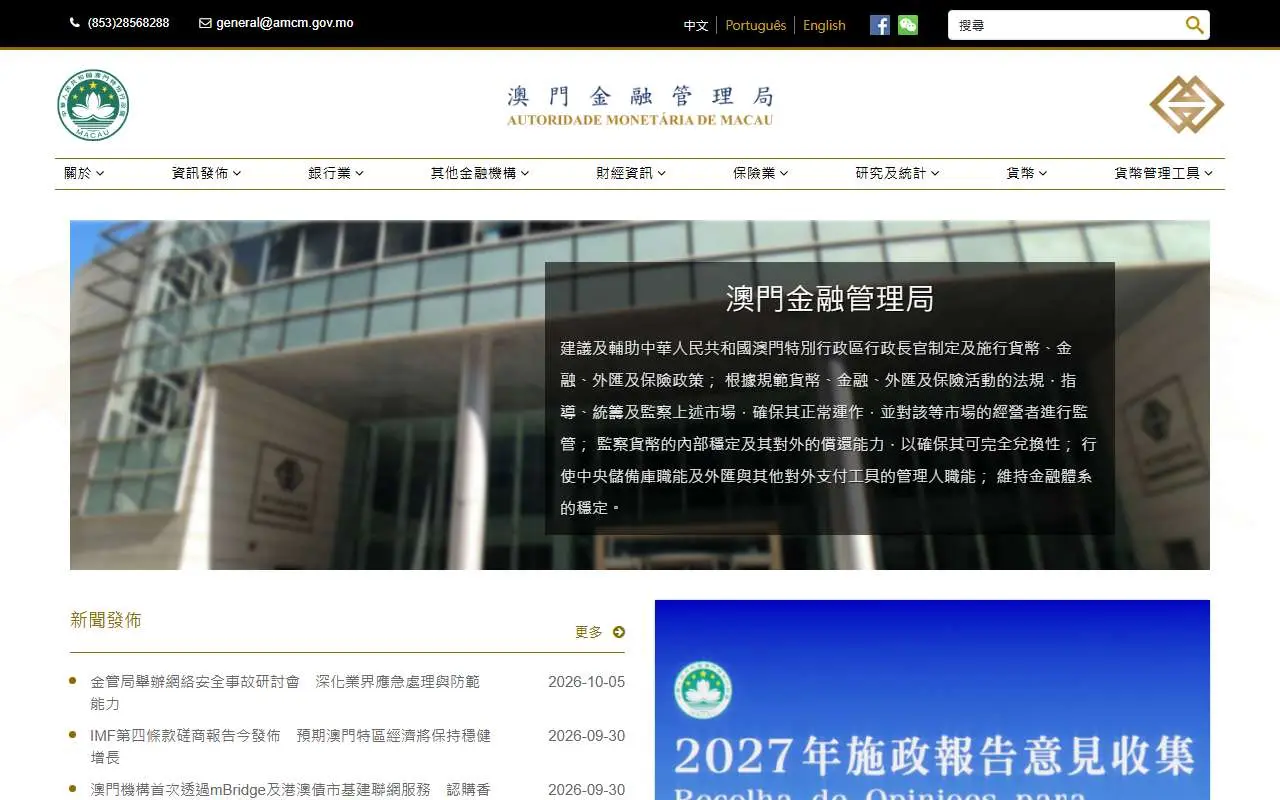Viewport: 1280px width, 800px height.
Task: Open the mBridge 港澳債市 news item
Action: [x=290, y=790]
